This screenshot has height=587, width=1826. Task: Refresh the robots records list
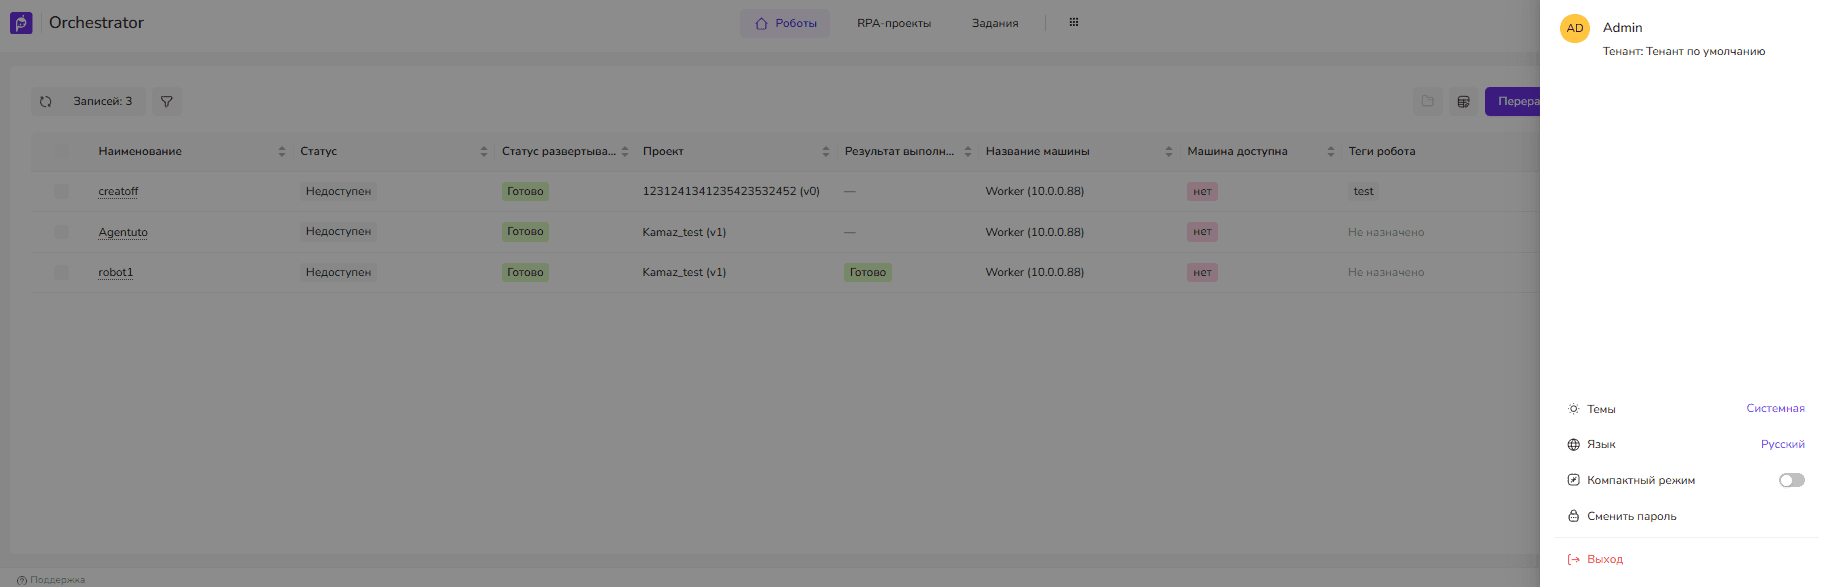[x=46, y=101]
